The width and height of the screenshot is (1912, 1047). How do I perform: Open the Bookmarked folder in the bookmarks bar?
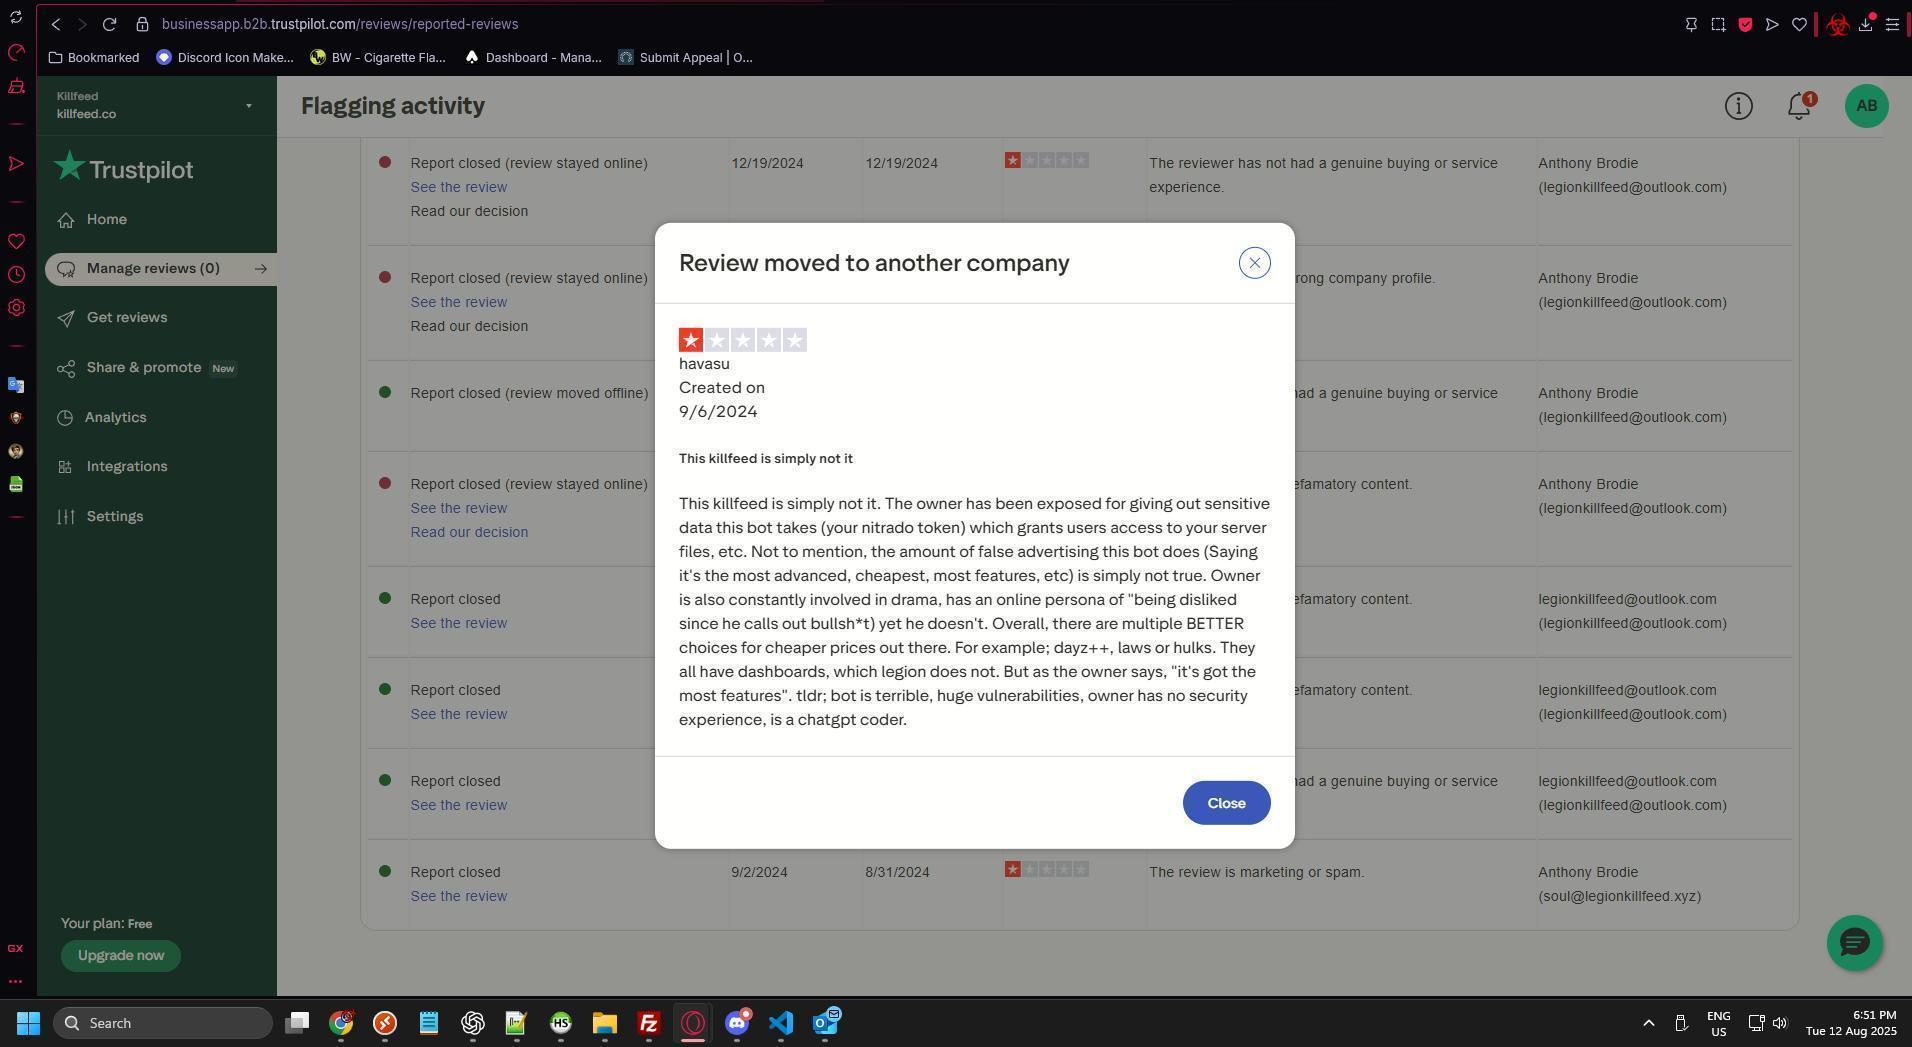(x=94, y=58)
